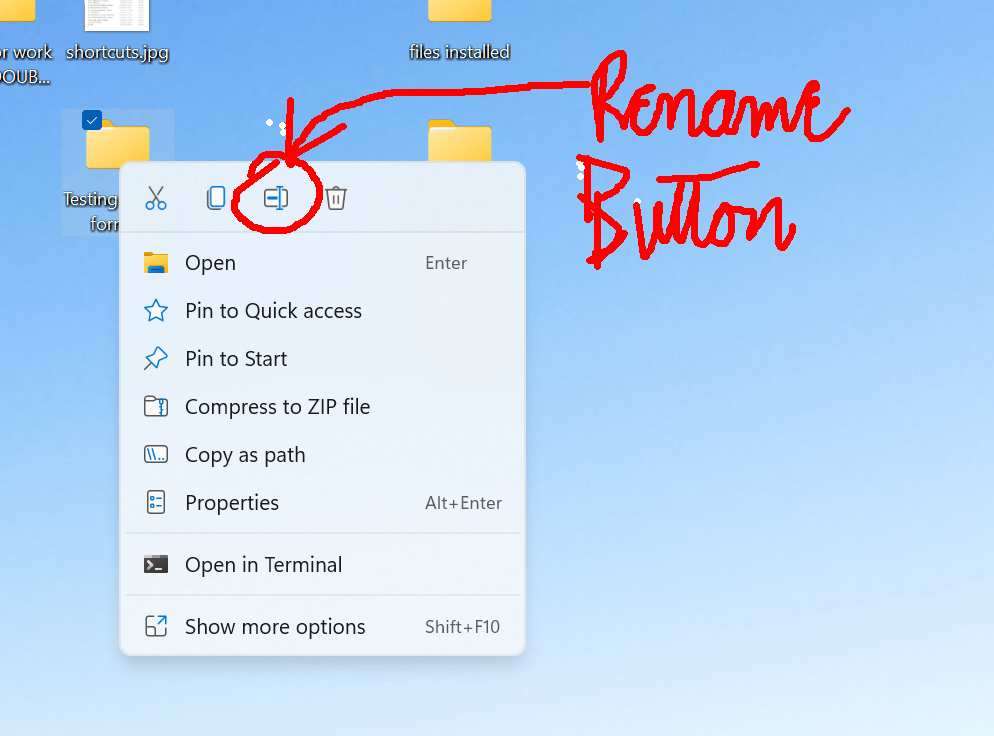
Task: Select the shortcuts.jpg file on desktop
Action: (x=117, y=32)
